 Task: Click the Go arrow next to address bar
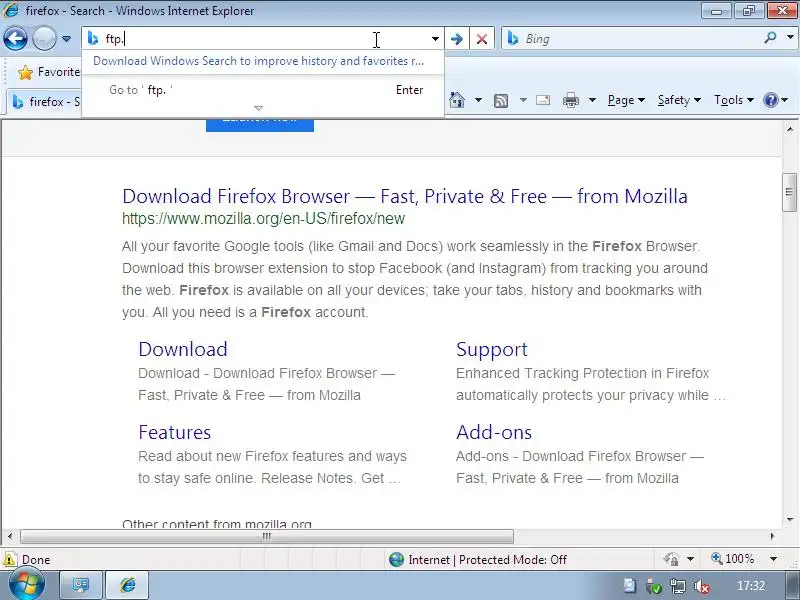(x=457, y=39)
